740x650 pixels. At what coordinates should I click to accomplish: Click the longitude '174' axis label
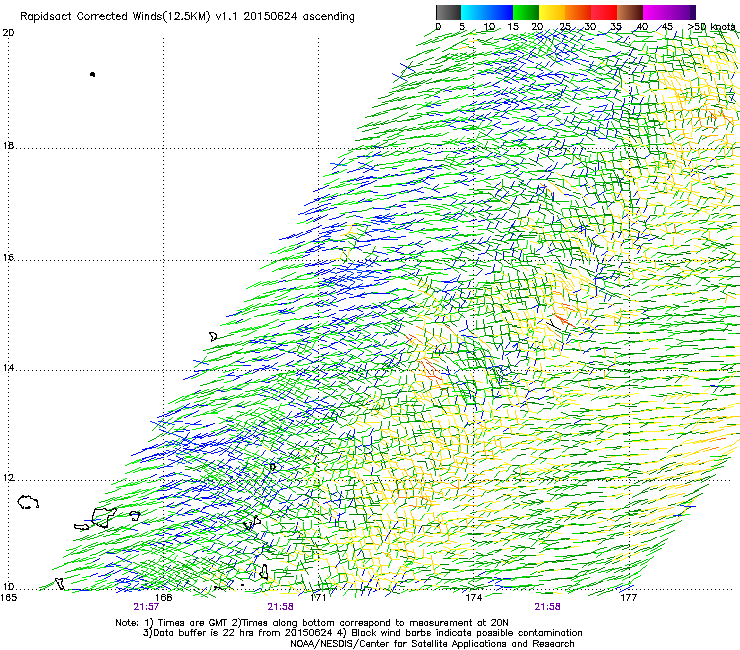point(473,598)
